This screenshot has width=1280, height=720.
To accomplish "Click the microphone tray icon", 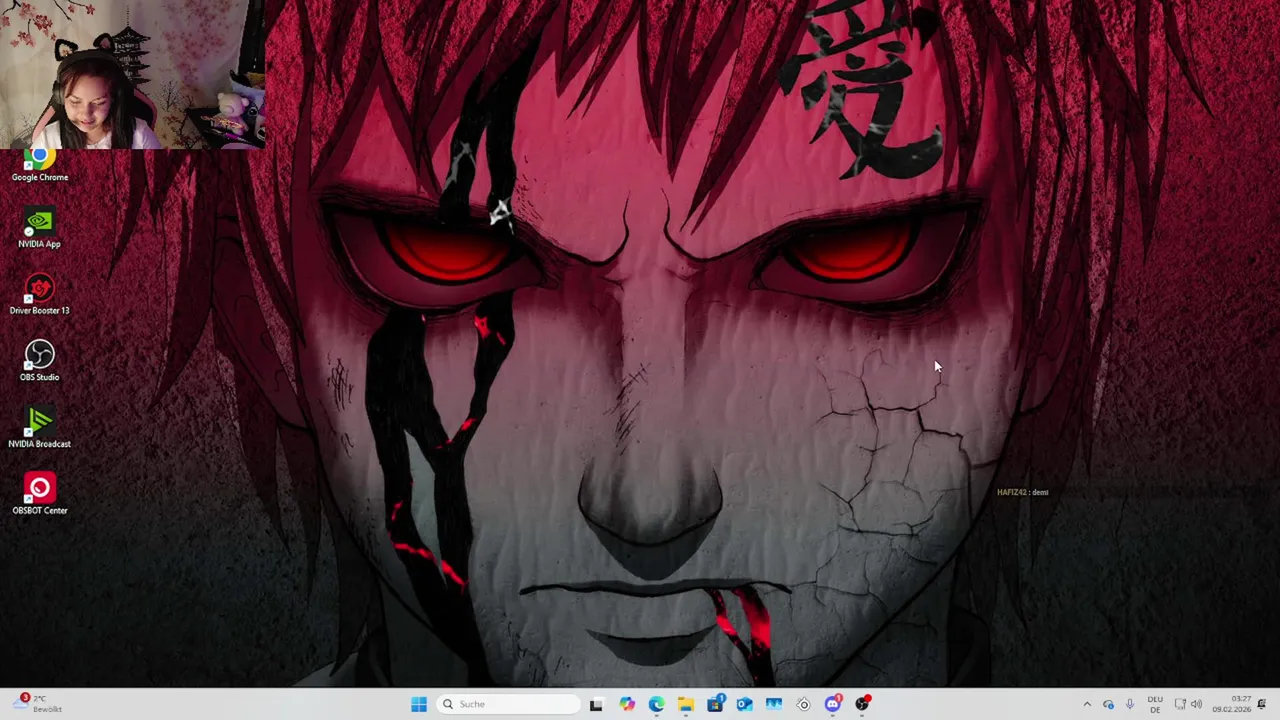I will (x=1130, y=704).
